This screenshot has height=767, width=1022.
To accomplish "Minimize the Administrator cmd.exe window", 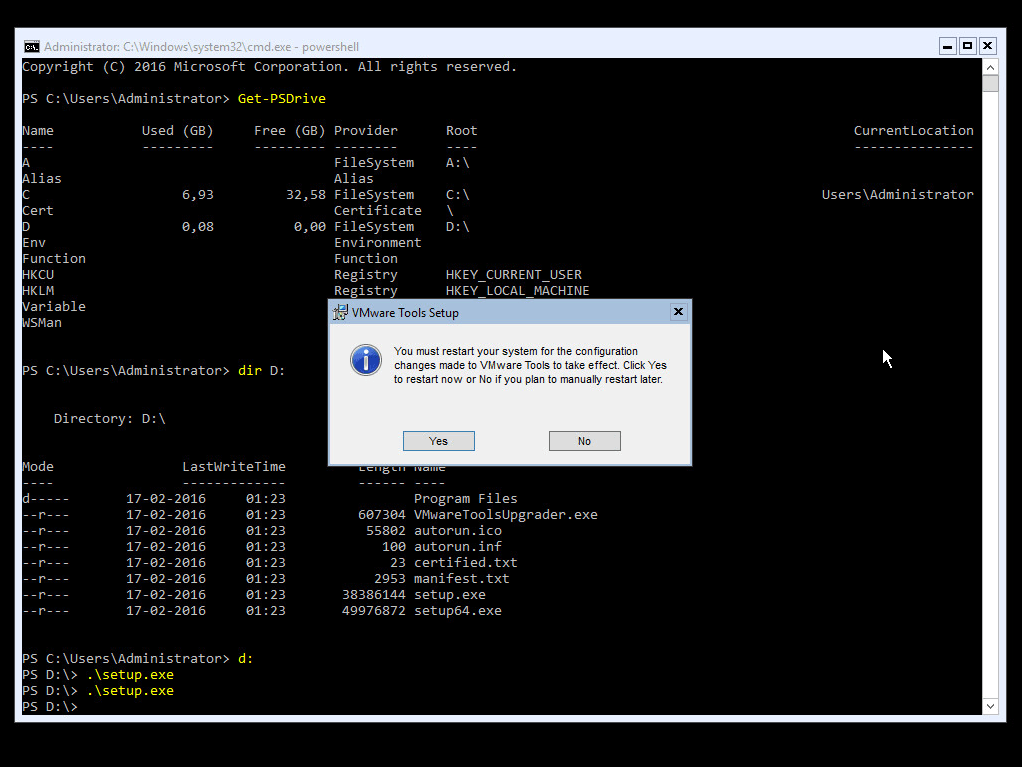I will (x=948, y=46).
